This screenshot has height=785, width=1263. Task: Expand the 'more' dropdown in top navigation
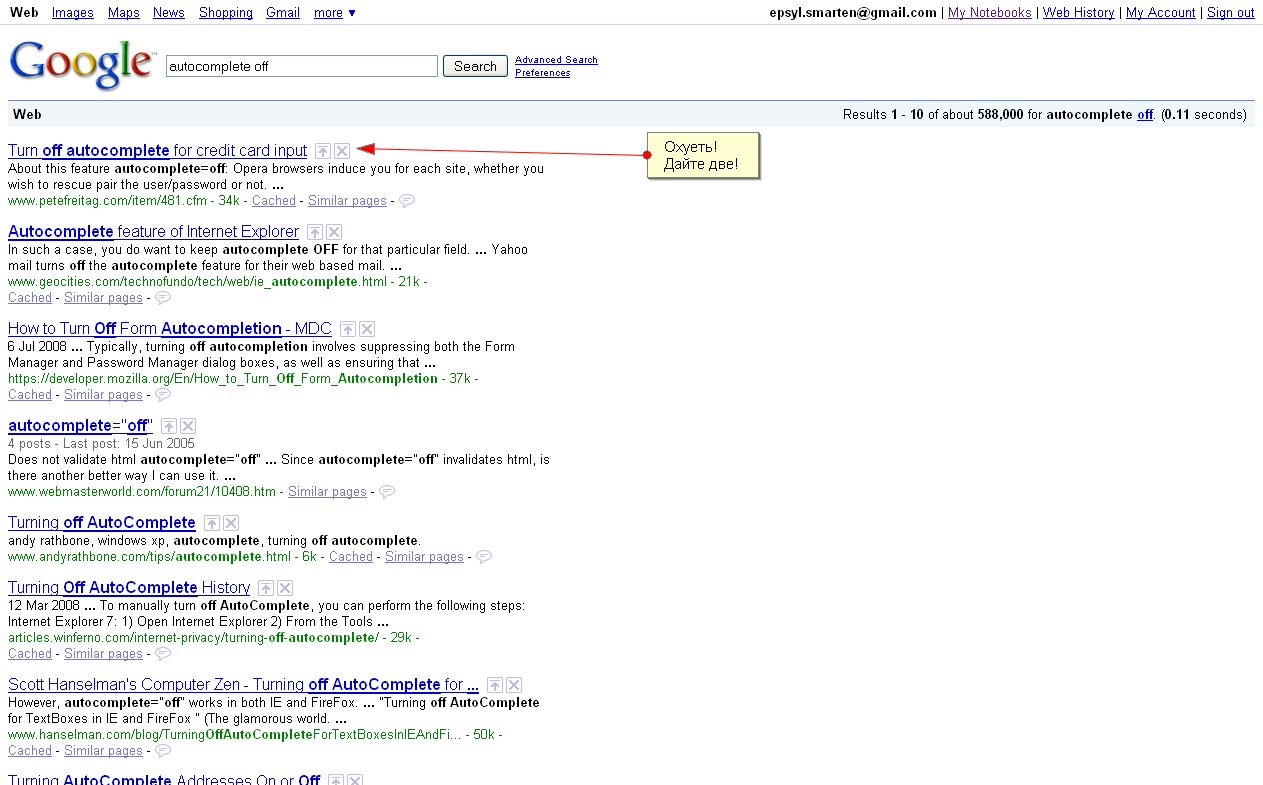pyautogui.click(x=334, y=13)
